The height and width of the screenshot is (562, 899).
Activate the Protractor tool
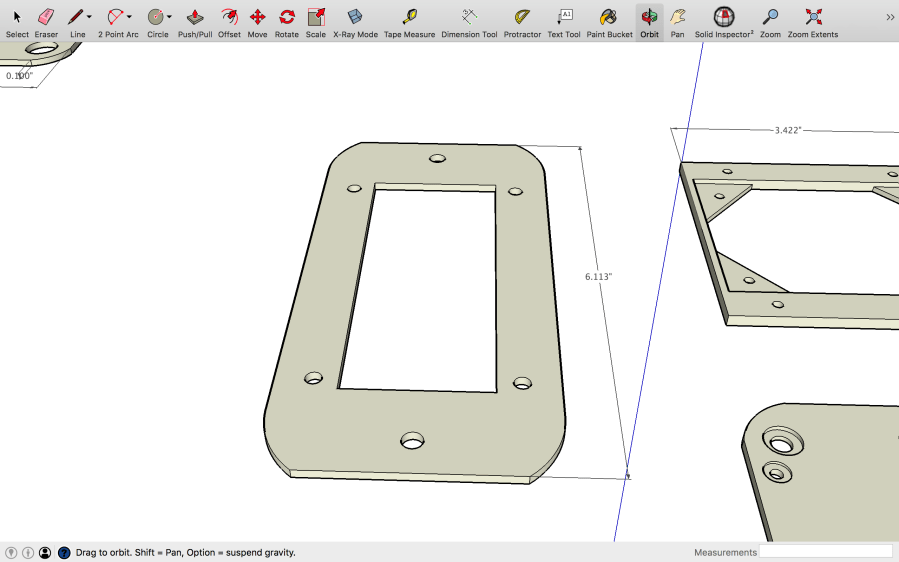click(522, 17)
